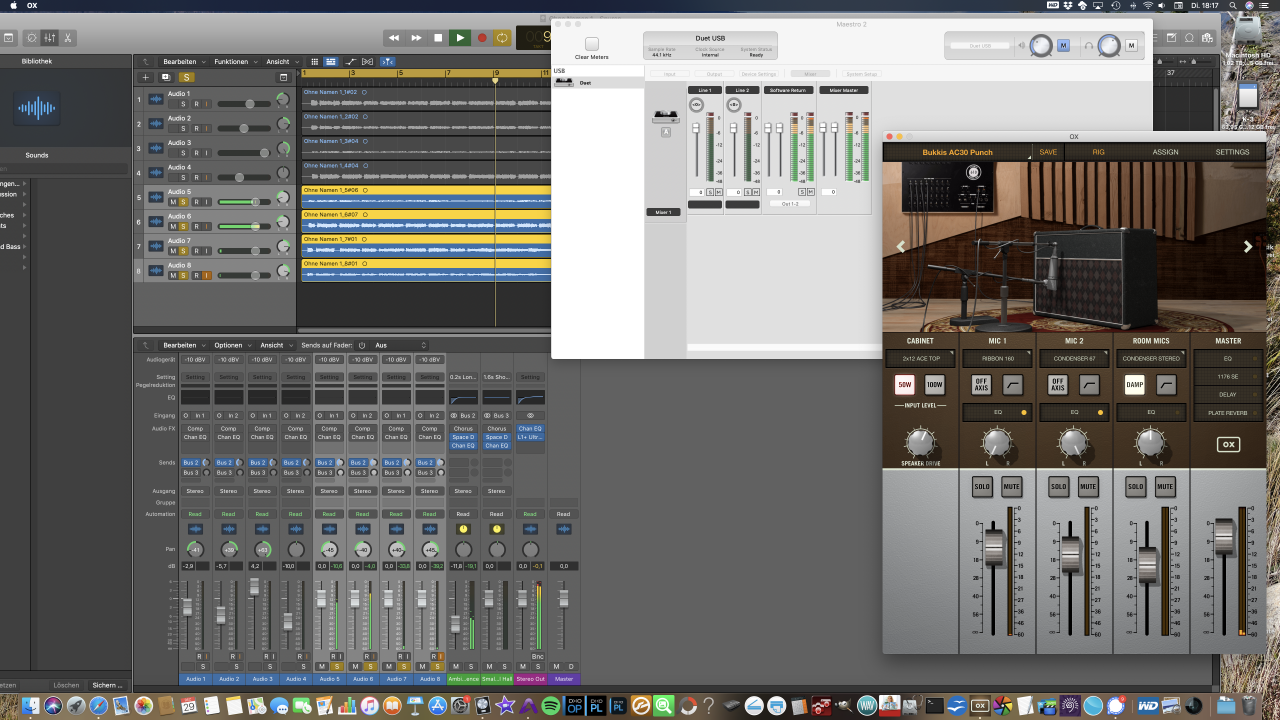Open the System Setup tab in Maestro

pos(861,74)
